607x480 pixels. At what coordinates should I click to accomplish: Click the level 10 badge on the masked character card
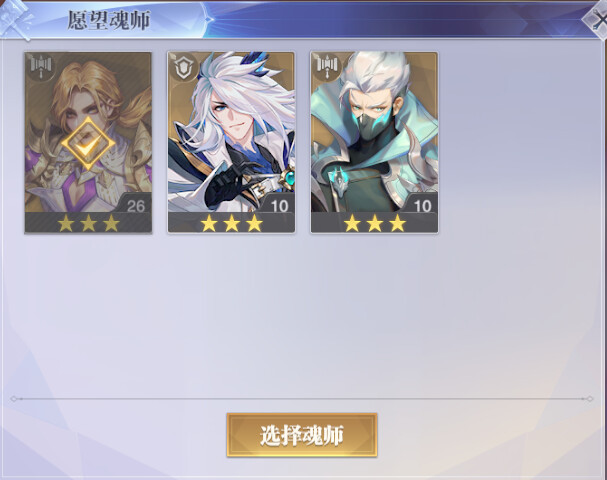(422, 206)
